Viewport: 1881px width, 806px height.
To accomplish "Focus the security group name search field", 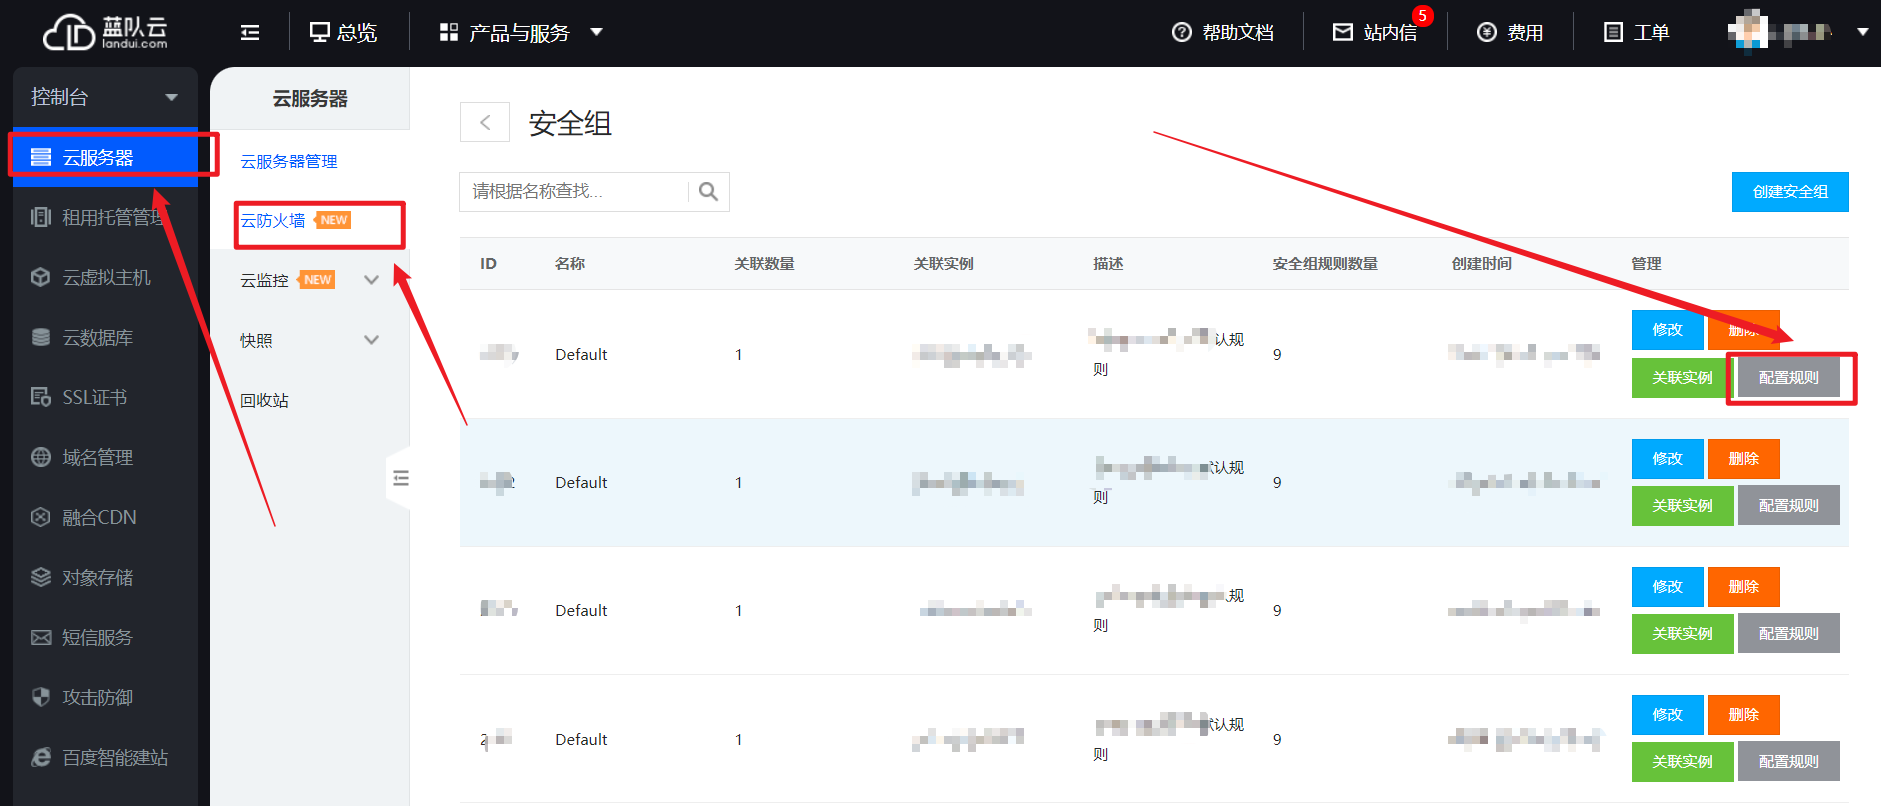I will 575,192.
